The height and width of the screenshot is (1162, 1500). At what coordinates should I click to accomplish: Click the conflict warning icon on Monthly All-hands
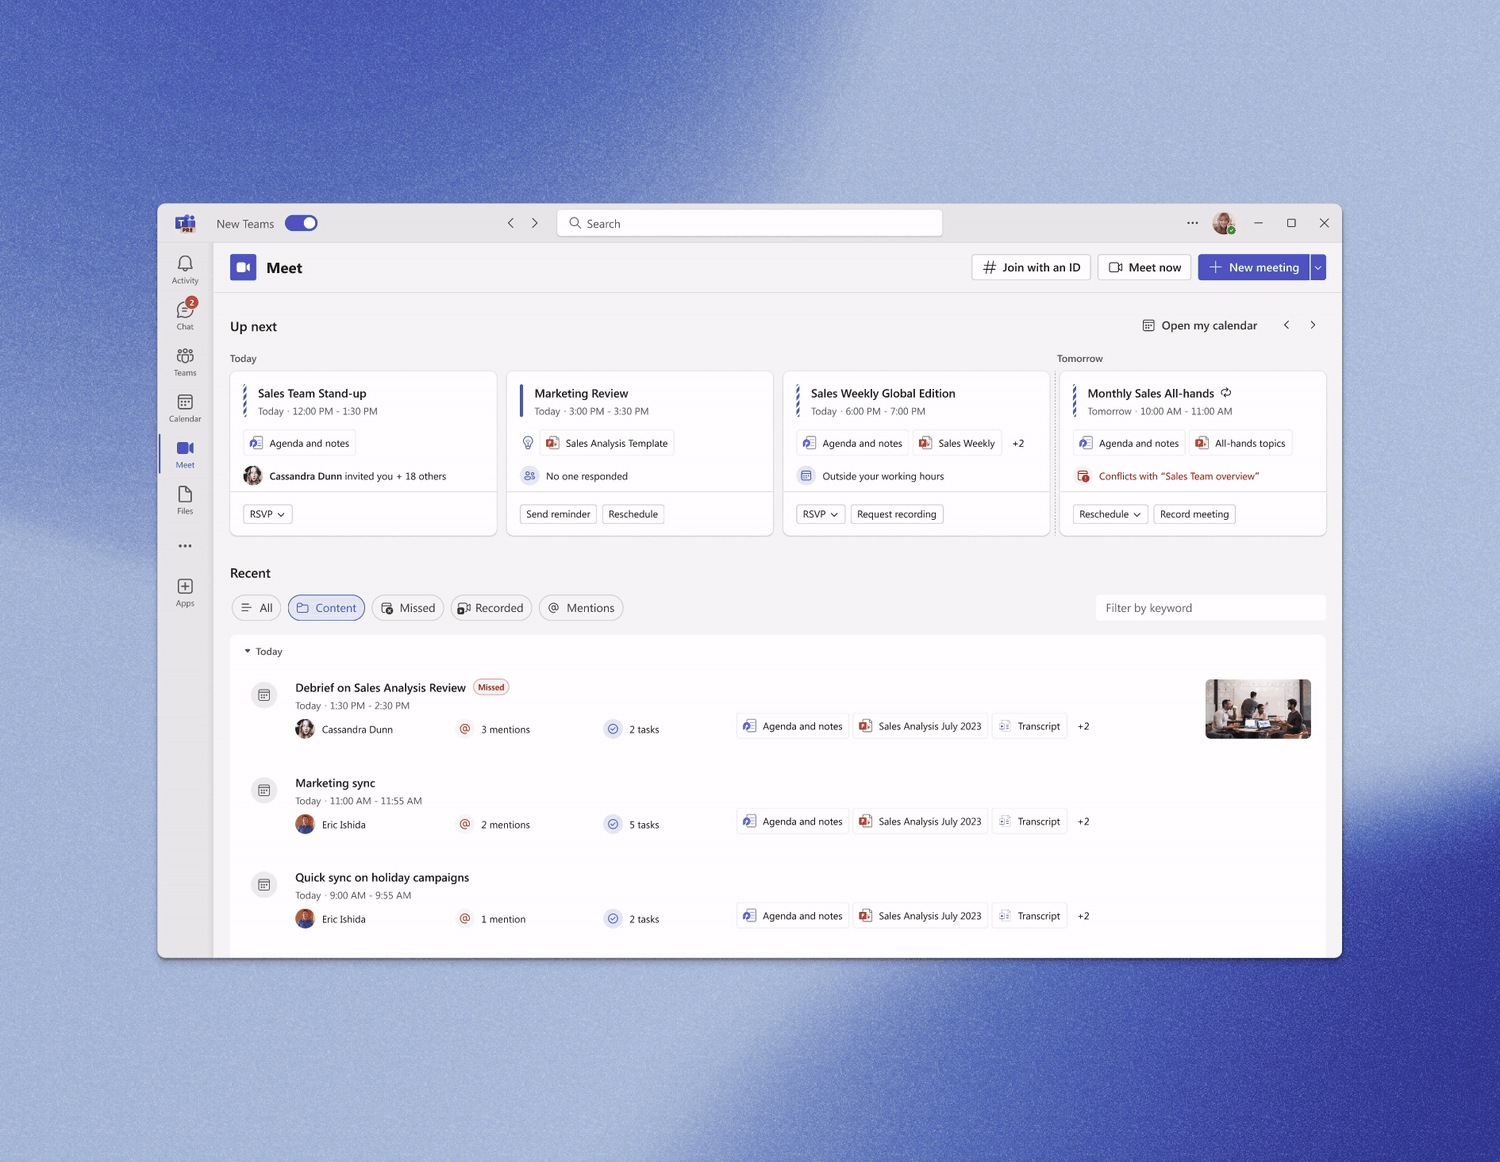point(1083,476)
